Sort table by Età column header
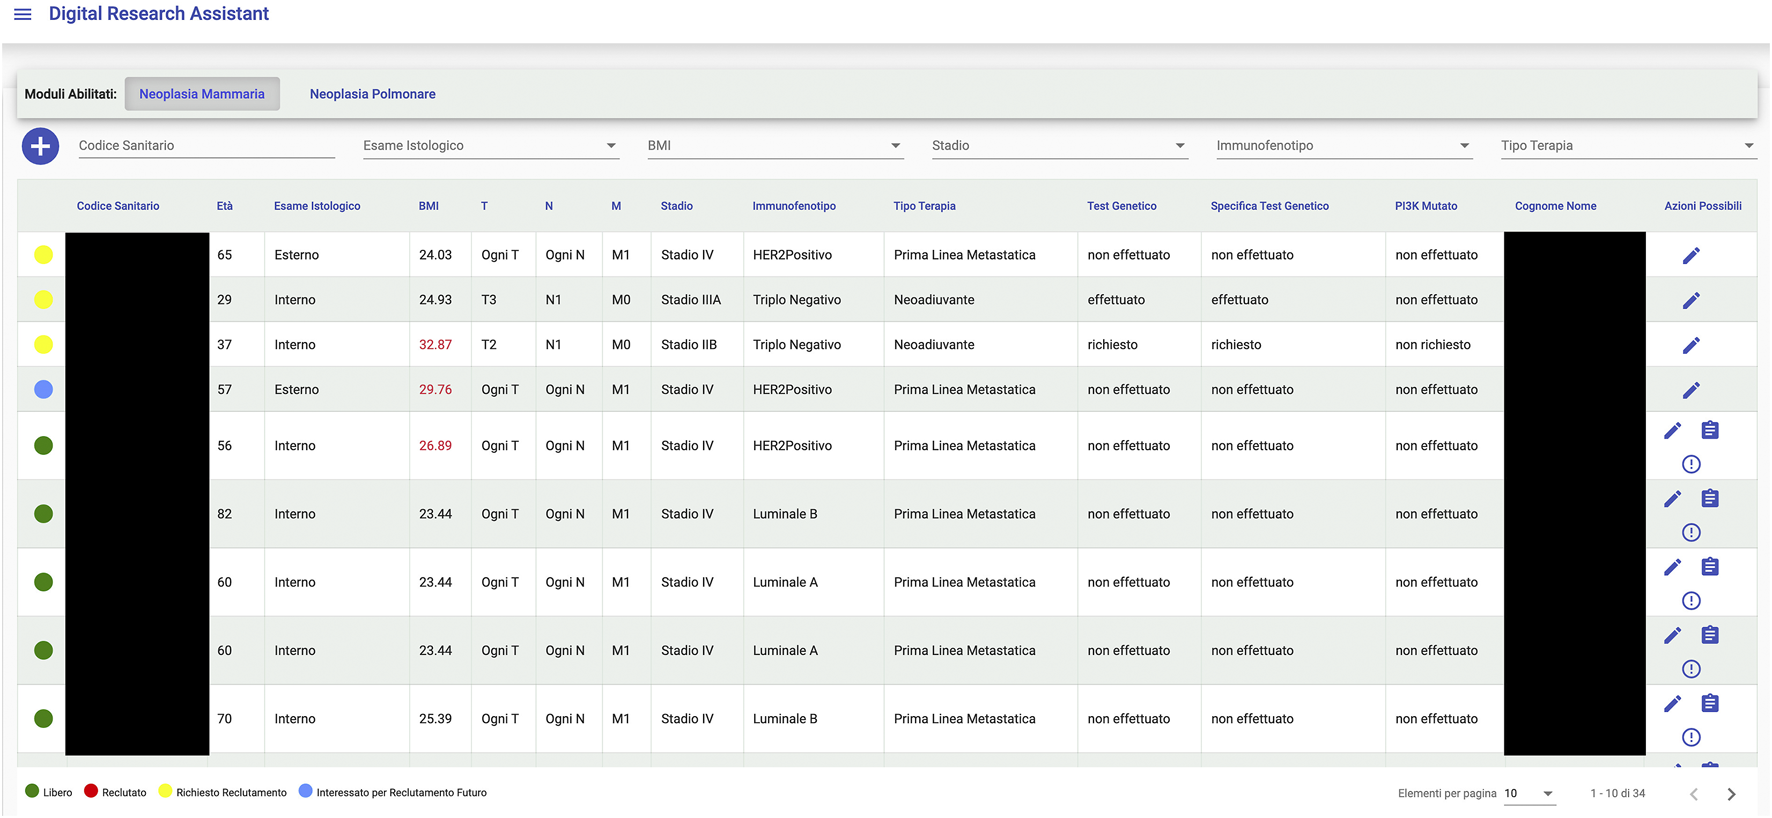This screenshot has width=1772, height=818. [x=224, y=206]
